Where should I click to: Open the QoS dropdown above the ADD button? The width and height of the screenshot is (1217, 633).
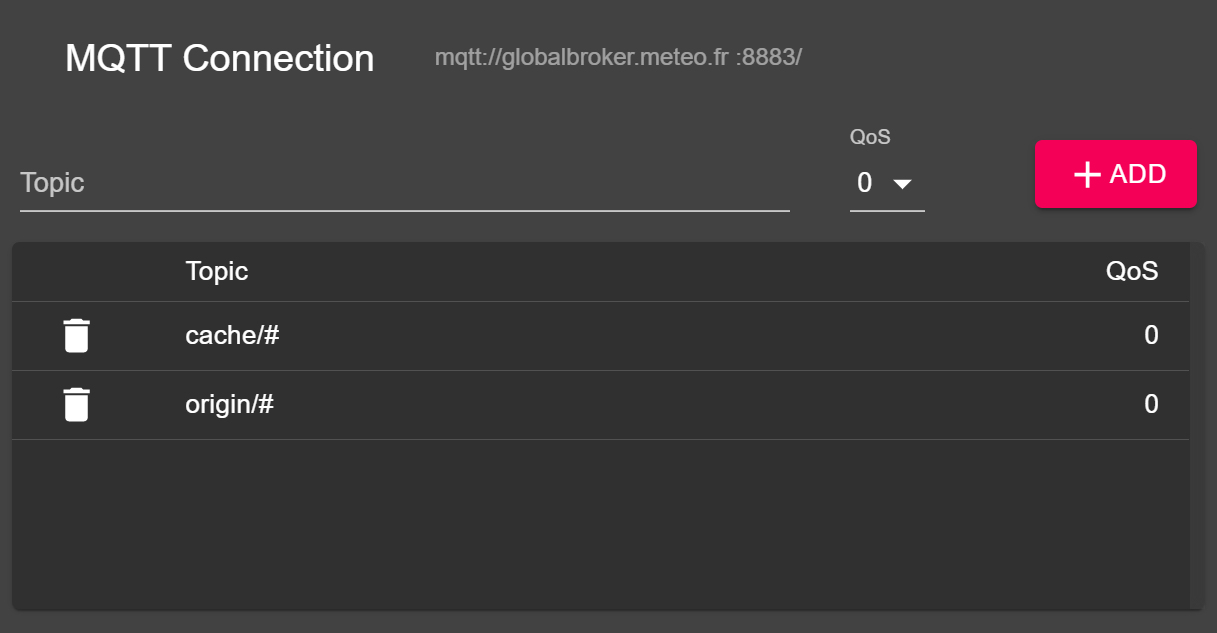coord(887,183)
